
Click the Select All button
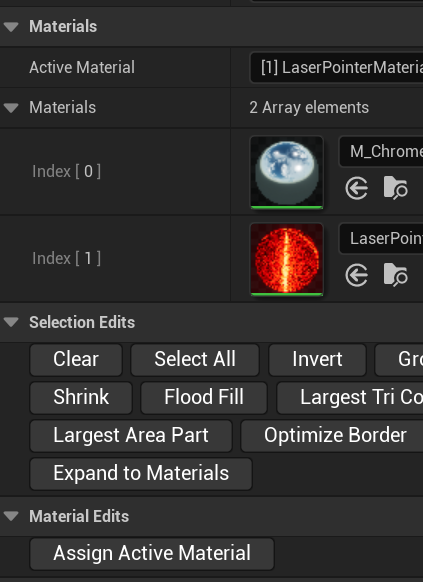click(195, 360)
